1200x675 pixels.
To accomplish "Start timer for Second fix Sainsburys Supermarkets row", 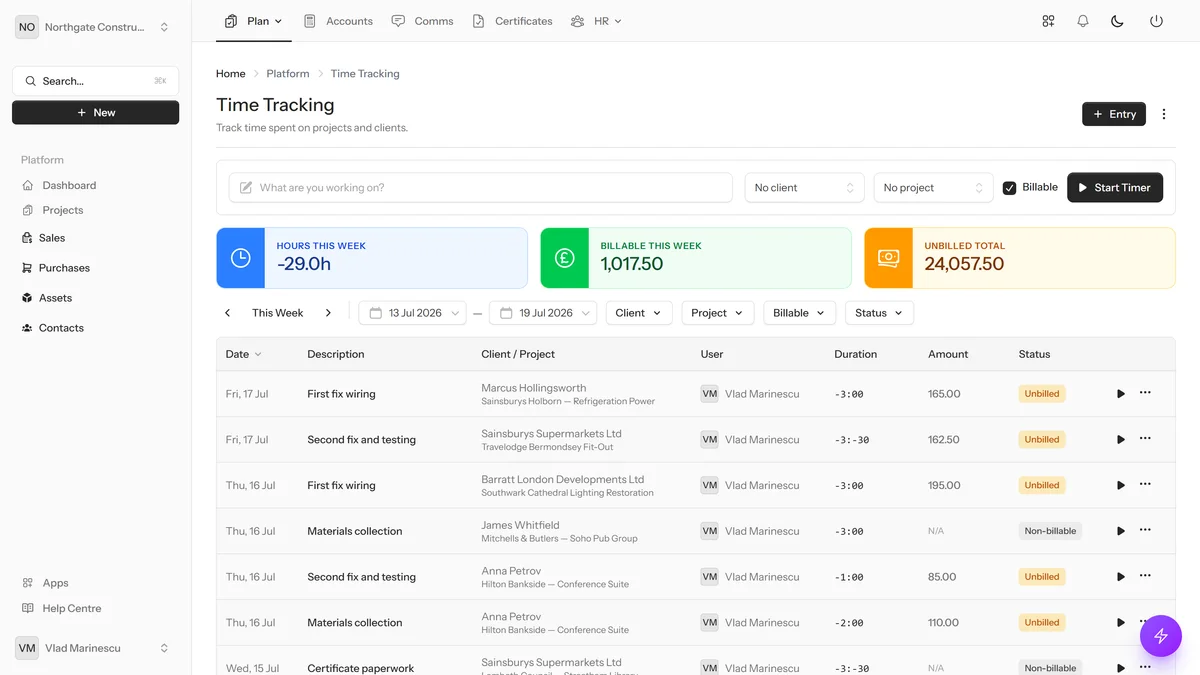I will point(1121,440).
